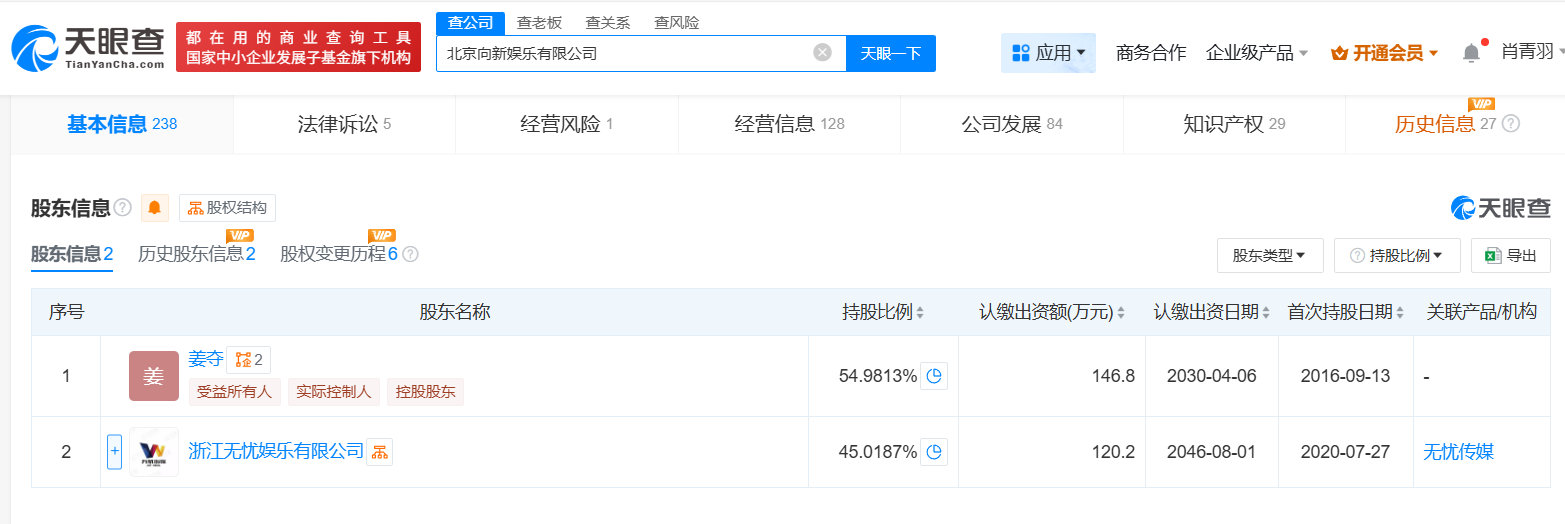Export shareholder data with 导出 button
The width and height of the screenshot is (1565, 524).
click(1510, 256)
